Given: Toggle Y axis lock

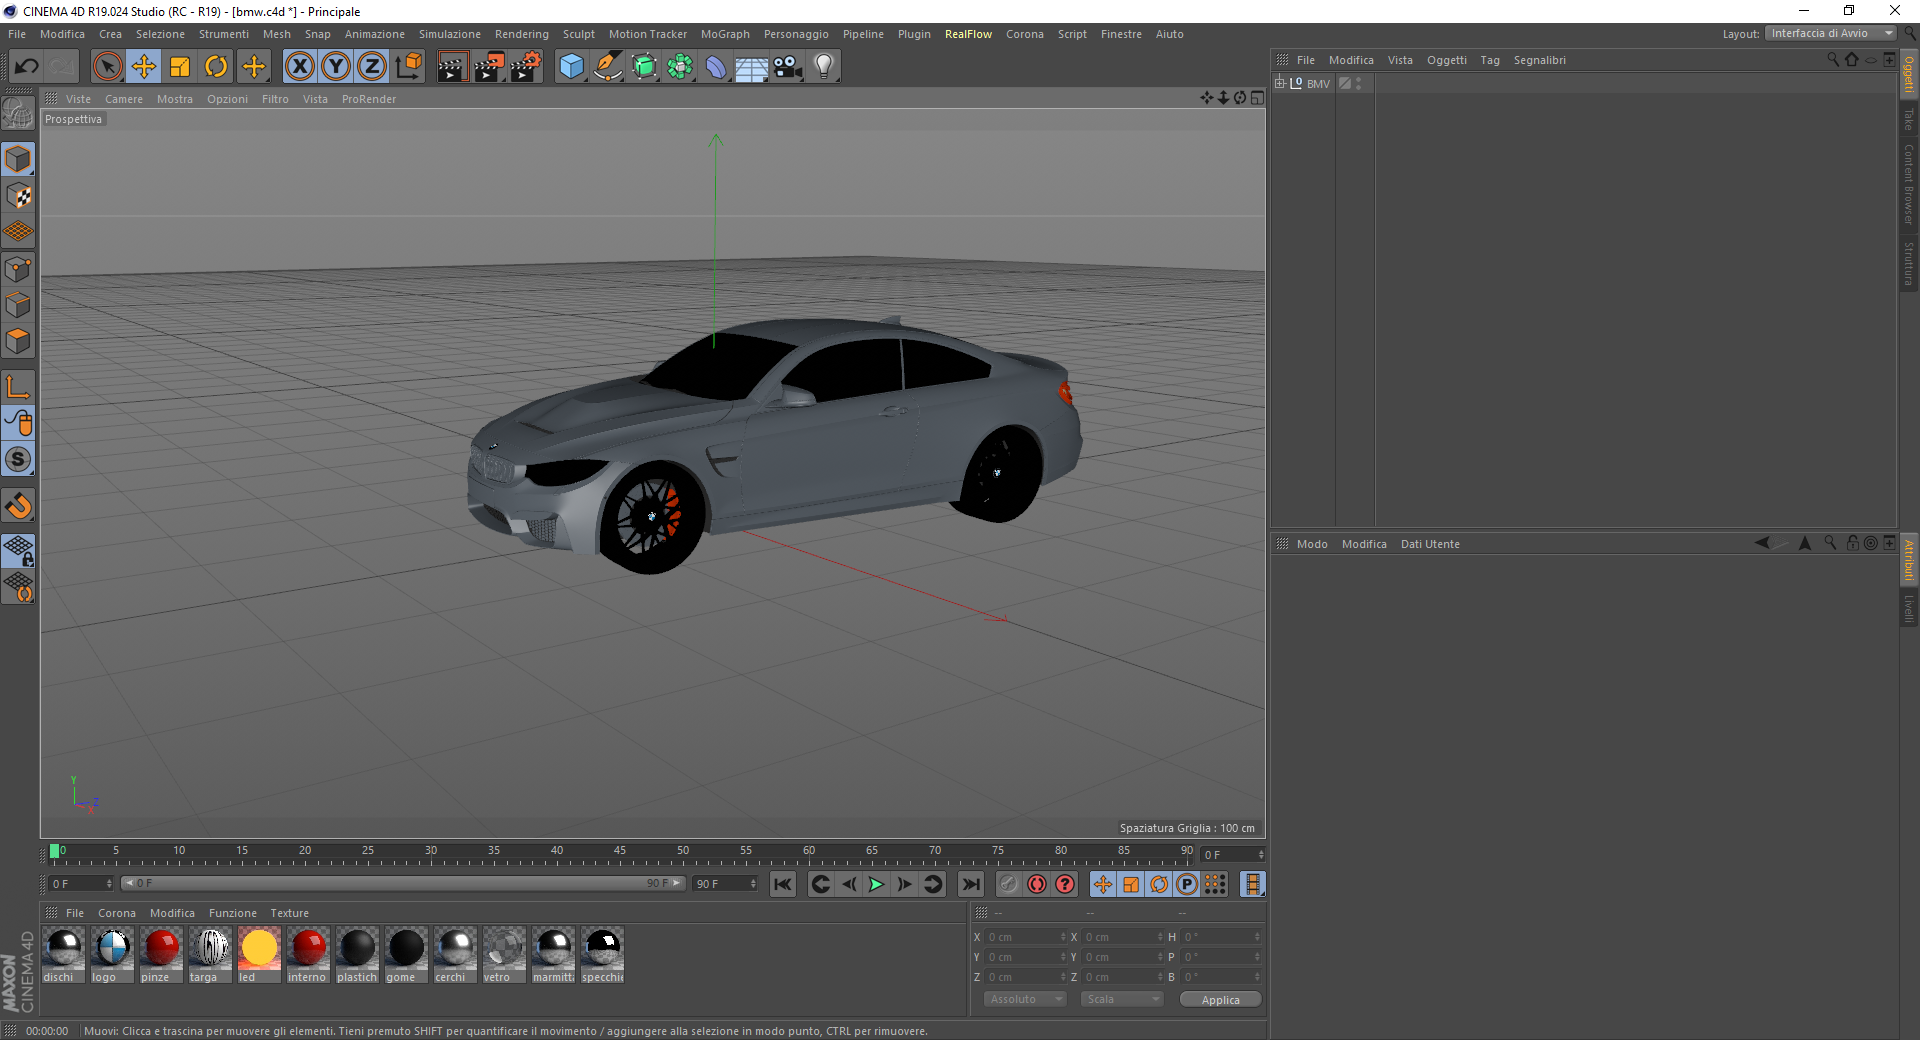Looking at the screenshot, I should (x=336, y=67).
